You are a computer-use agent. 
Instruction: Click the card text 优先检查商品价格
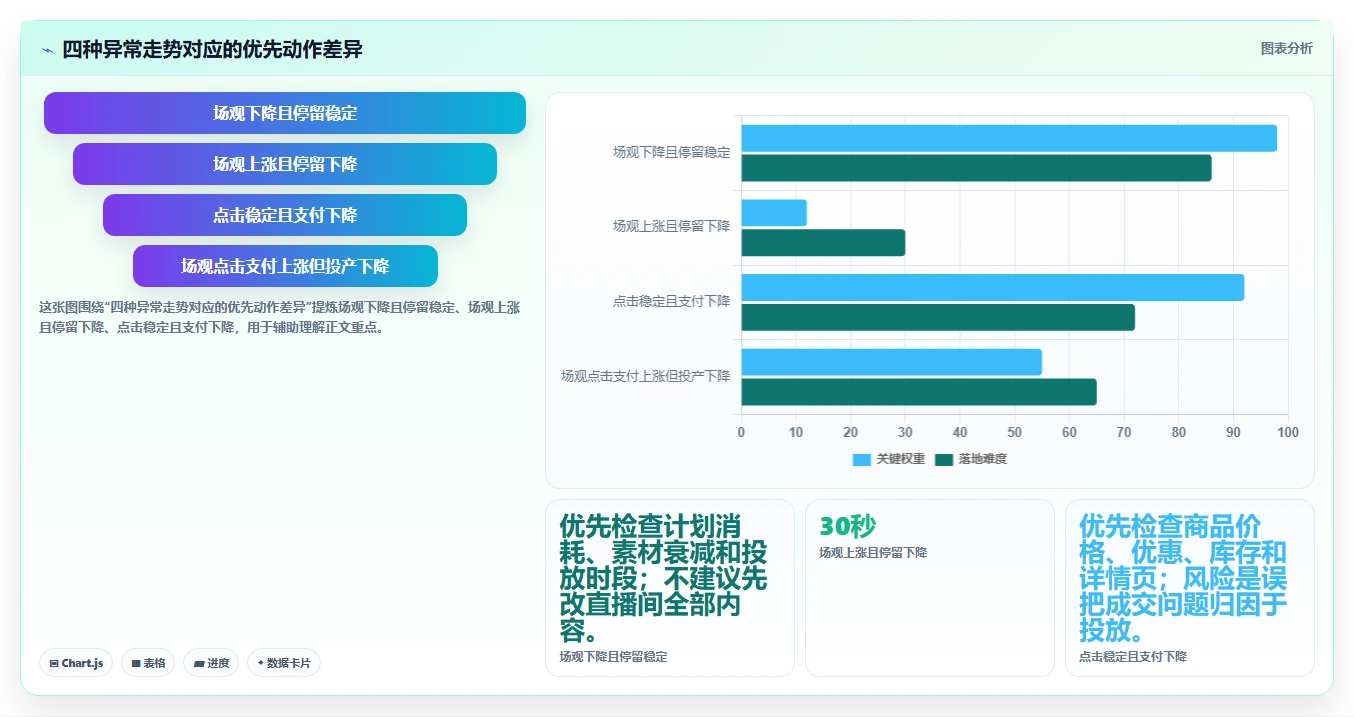(1184, 578)
